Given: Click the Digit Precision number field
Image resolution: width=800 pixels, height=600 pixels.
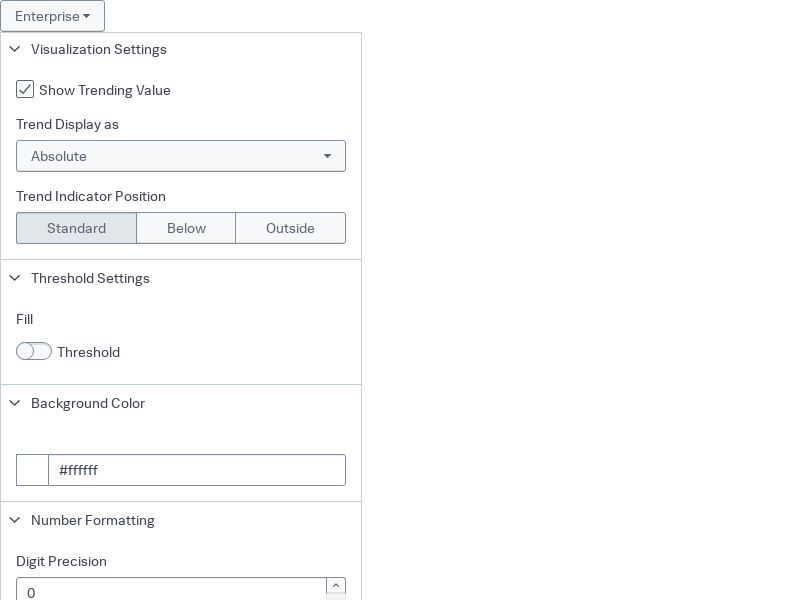Looking at the screenshot, I should (171, 590).
